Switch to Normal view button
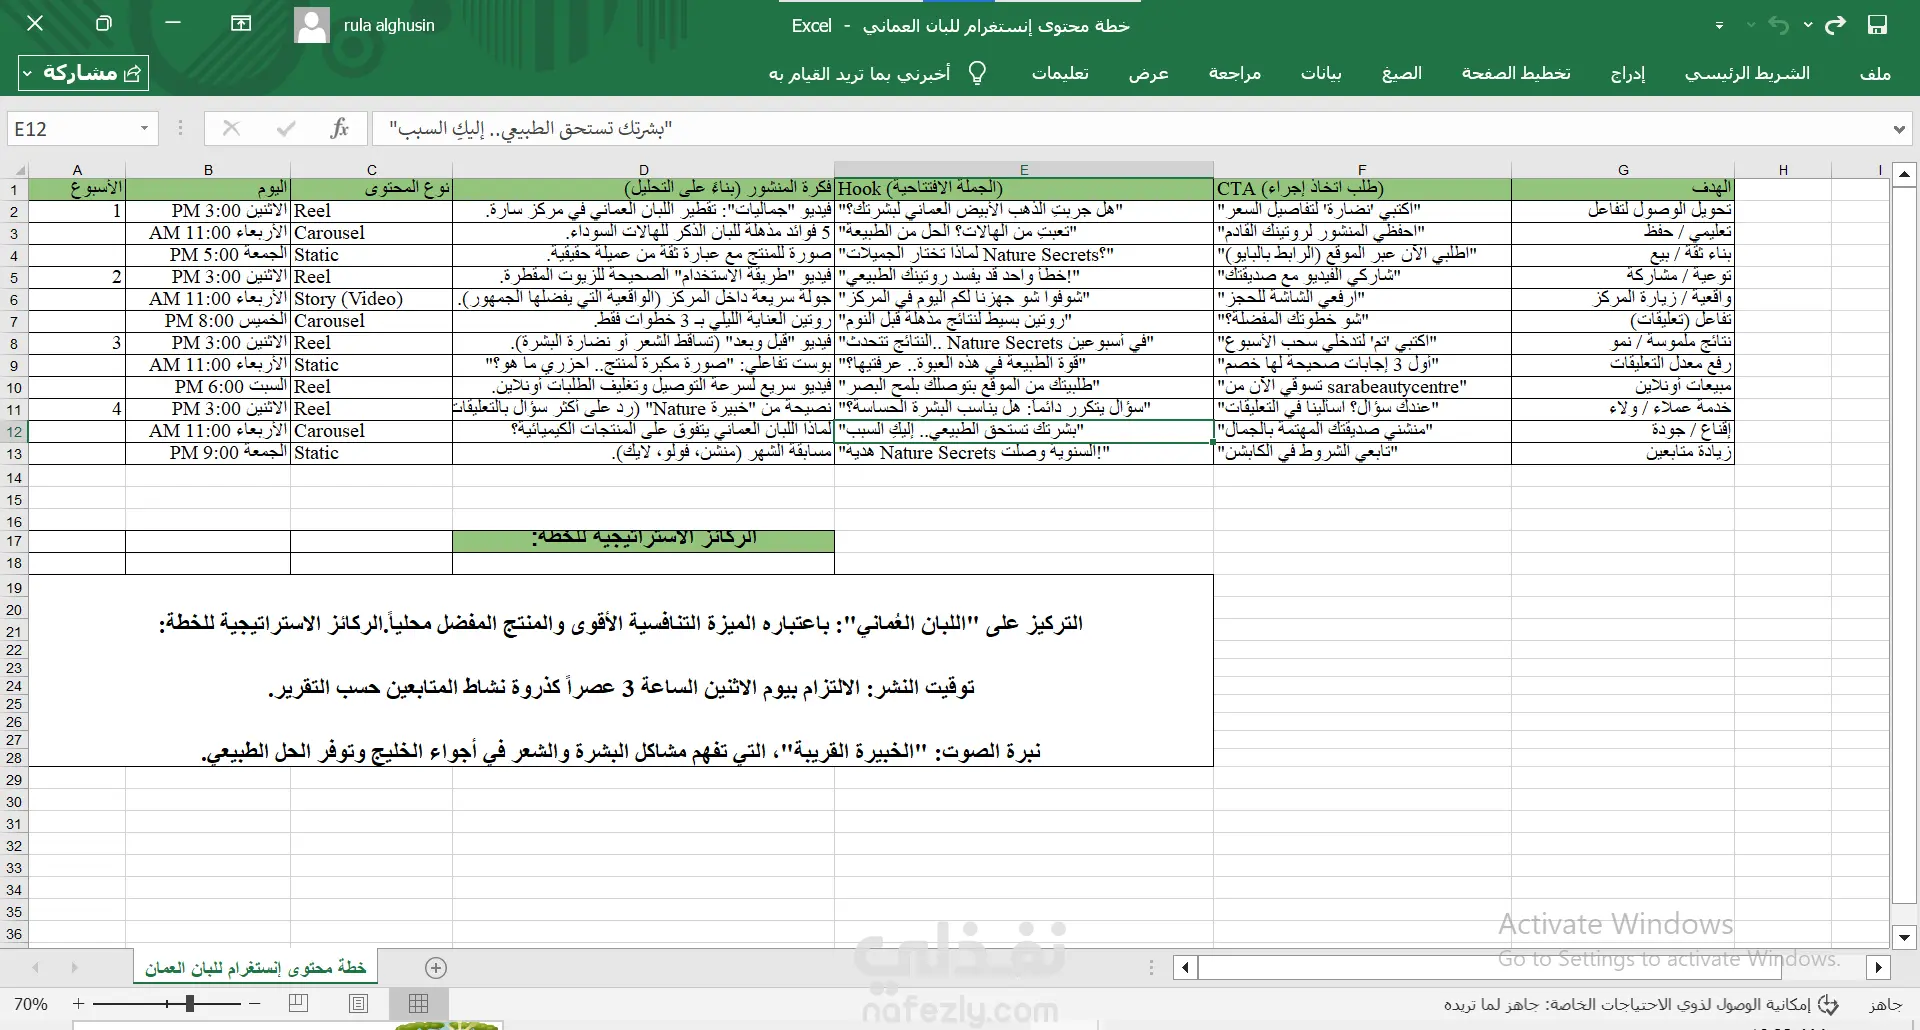This screenshot has height=1030, width=1920. click(419, 1003)
